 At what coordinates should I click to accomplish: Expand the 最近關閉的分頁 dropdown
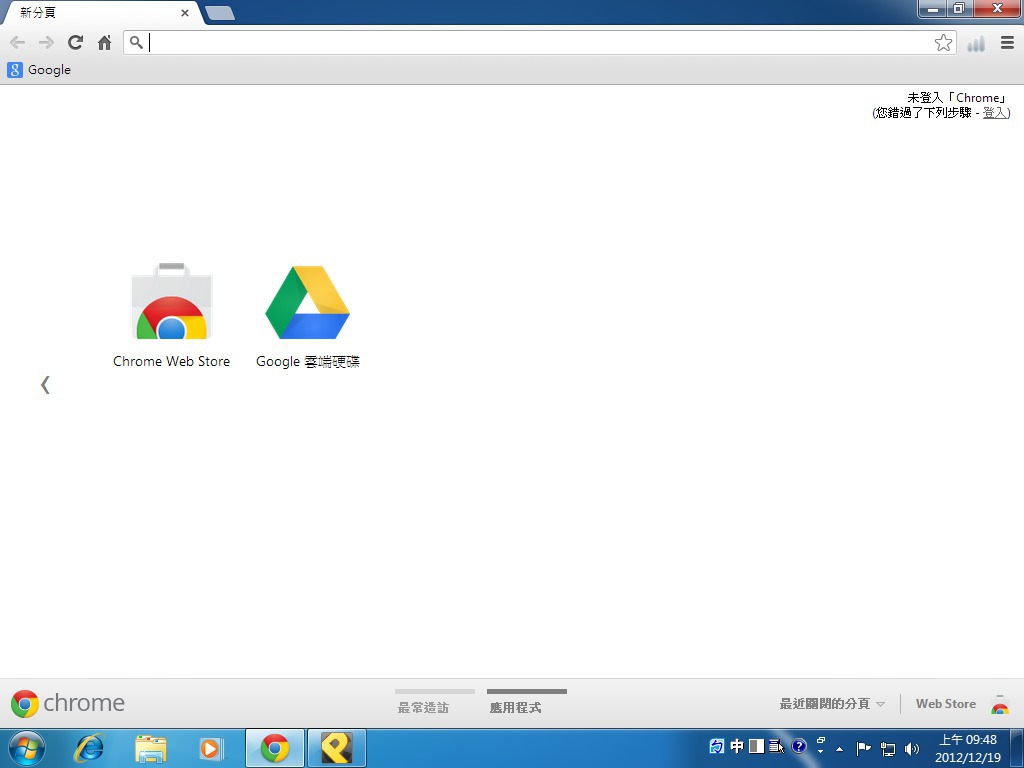832,703
